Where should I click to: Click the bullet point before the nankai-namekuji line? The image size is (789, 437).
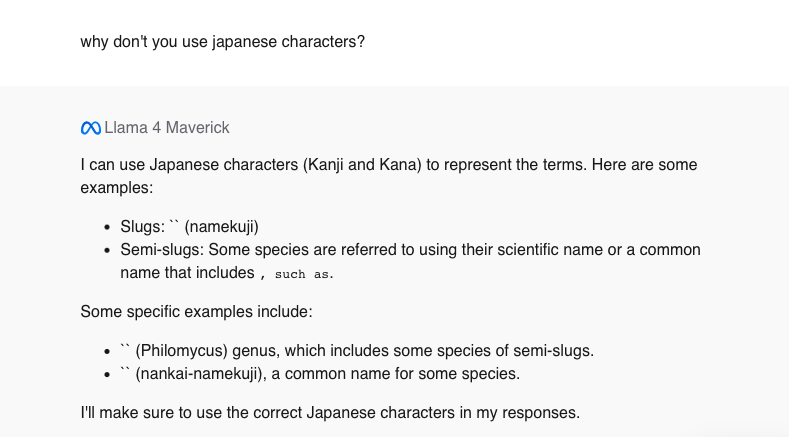pyautogui.click(x=108, y=375)
